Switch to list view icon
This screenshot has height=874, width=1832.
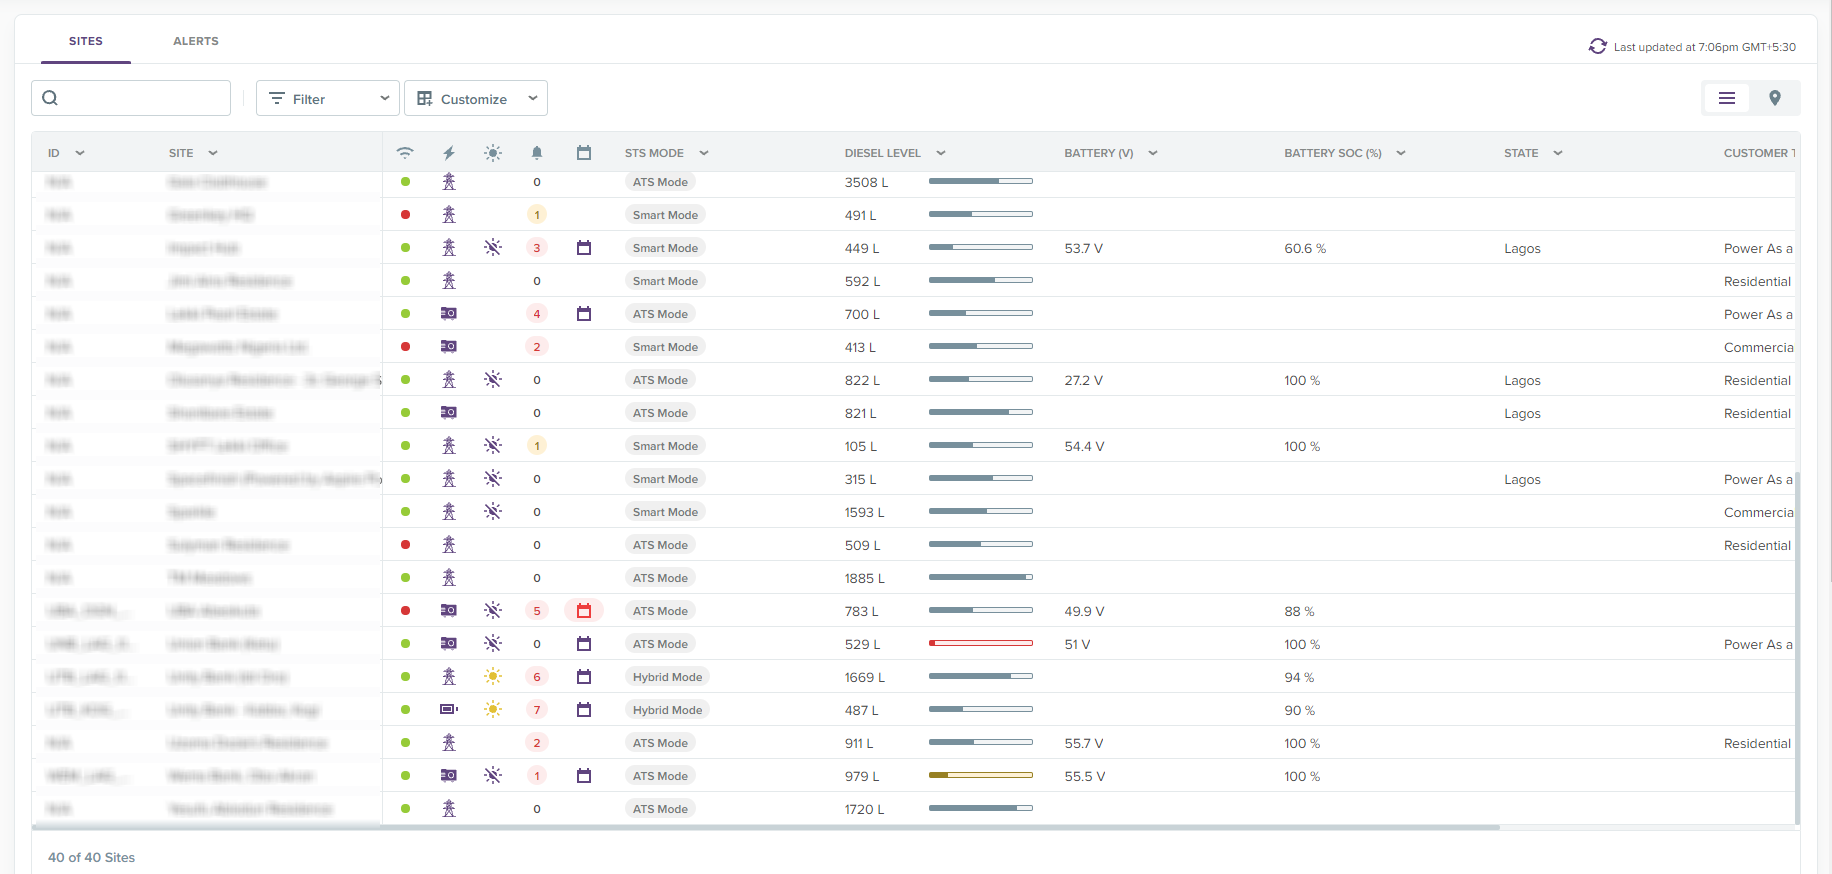[x=1726, y=98]
